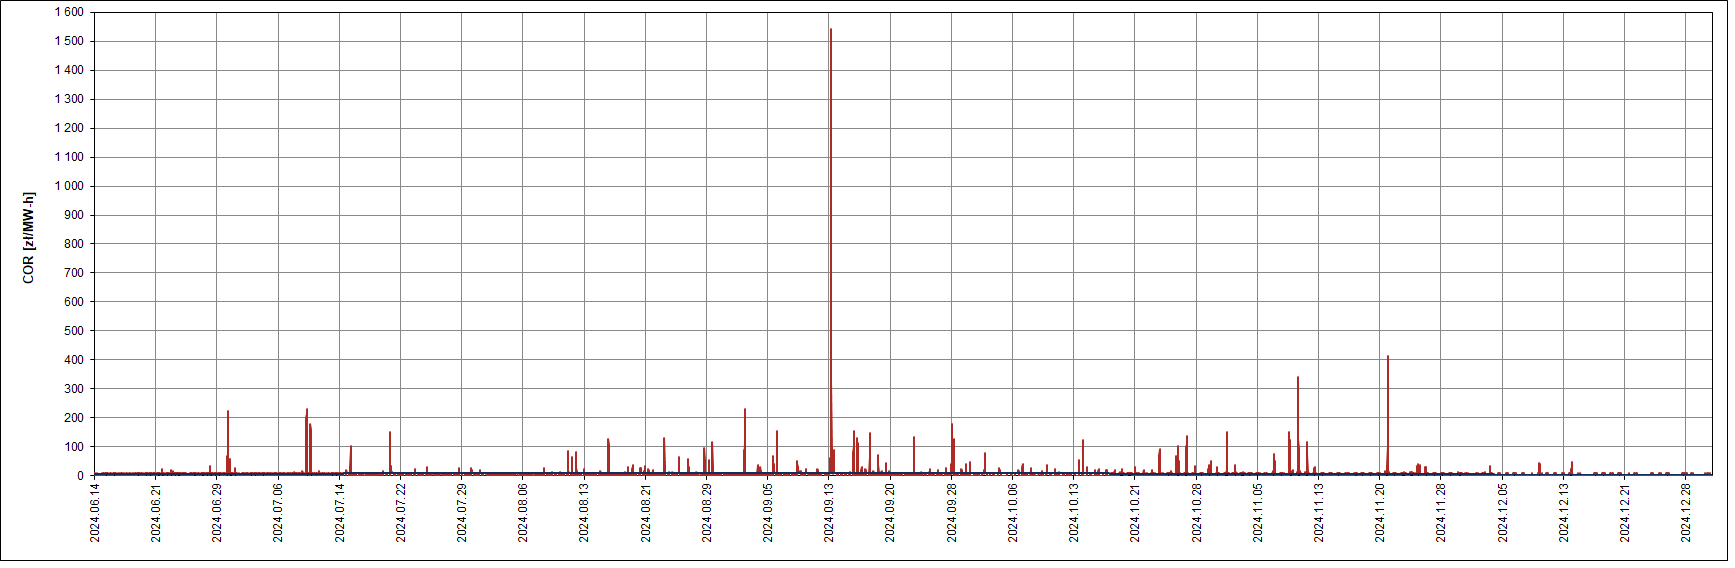
Task: Click the 2024.06.21 date label
Action: tap(156, 513)
